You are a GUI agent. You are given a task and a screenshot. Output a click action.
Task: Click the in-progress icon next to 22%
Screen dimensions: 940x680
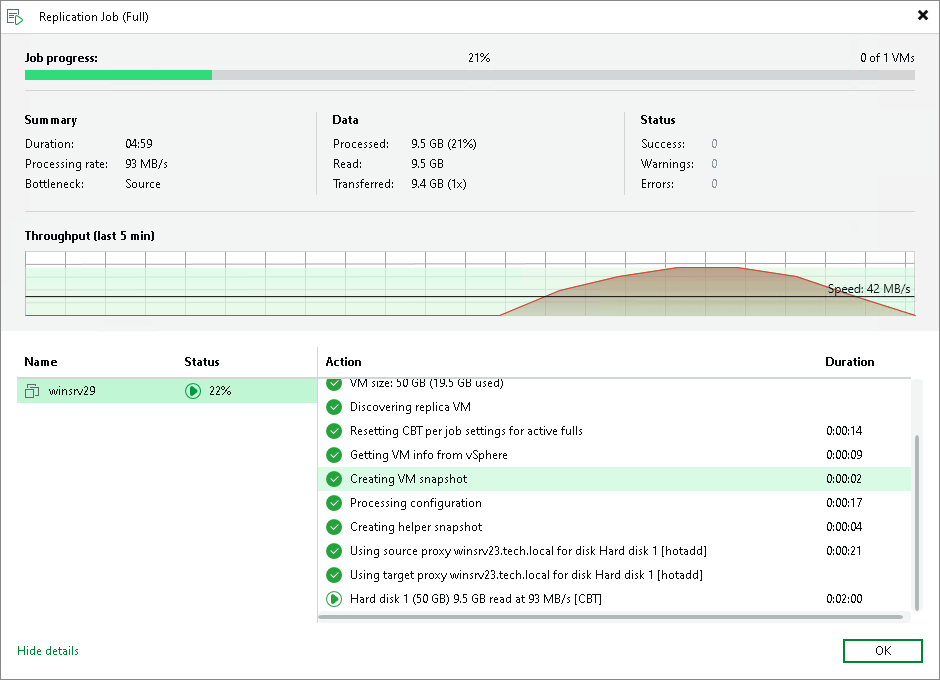pyautogui.click(x=193, y=391)
